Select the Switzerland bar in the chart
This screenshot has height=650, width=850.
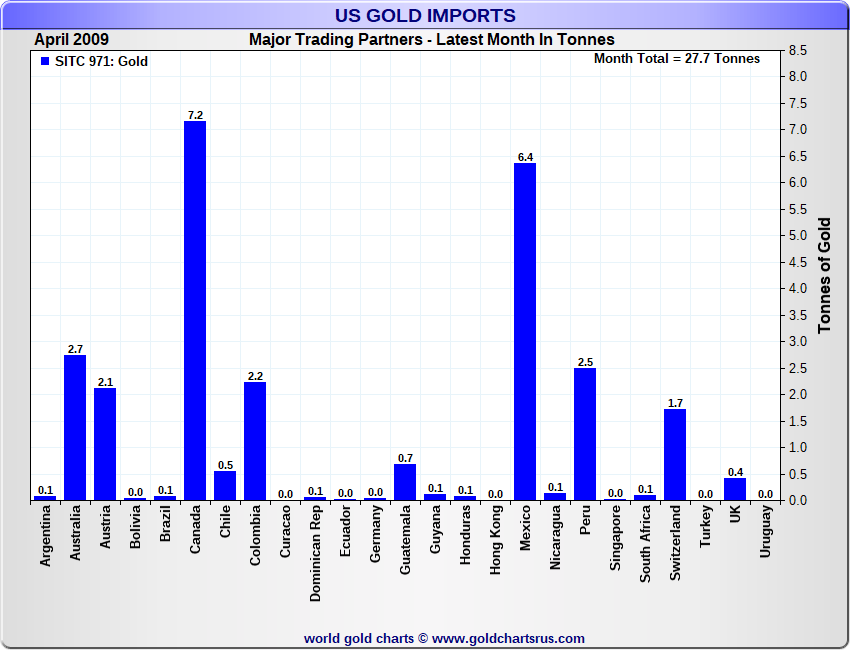point(675,455)
